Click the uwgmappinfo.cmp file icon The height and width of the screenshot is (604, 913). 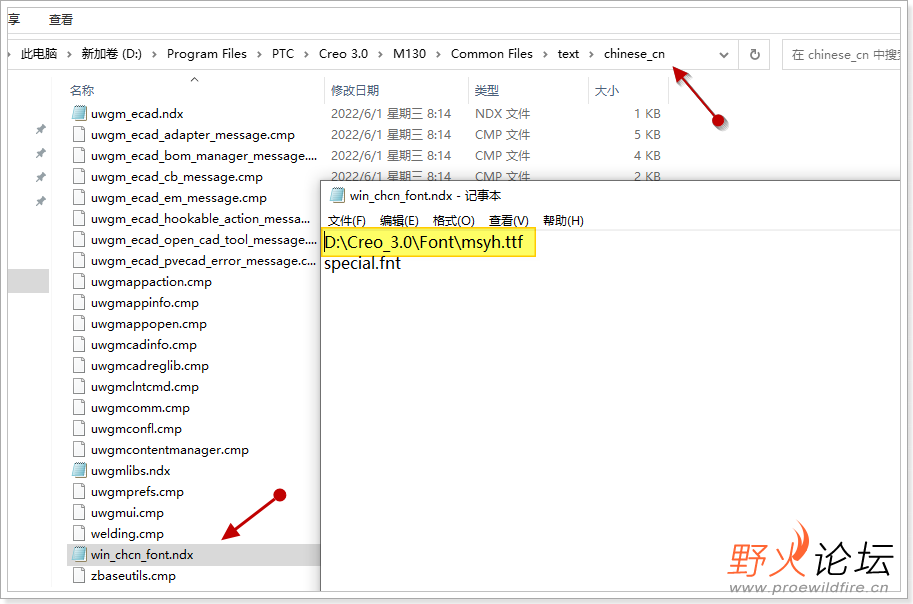[79, 302]
